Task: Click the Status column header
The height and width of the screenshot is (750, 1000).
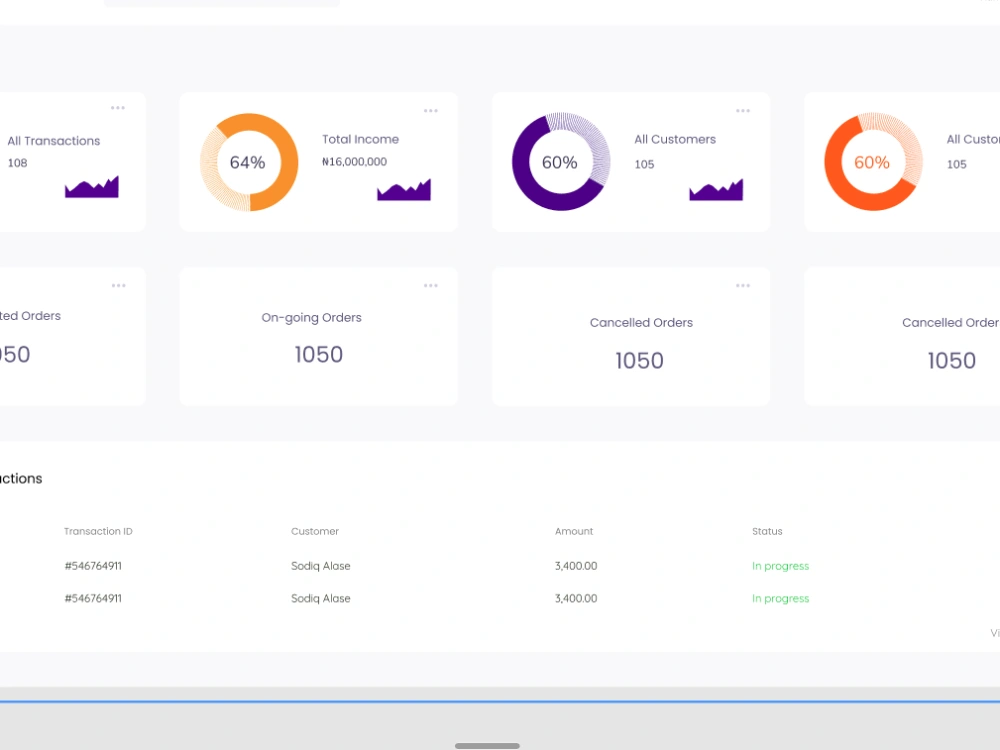Action: [x=767, y=531]
